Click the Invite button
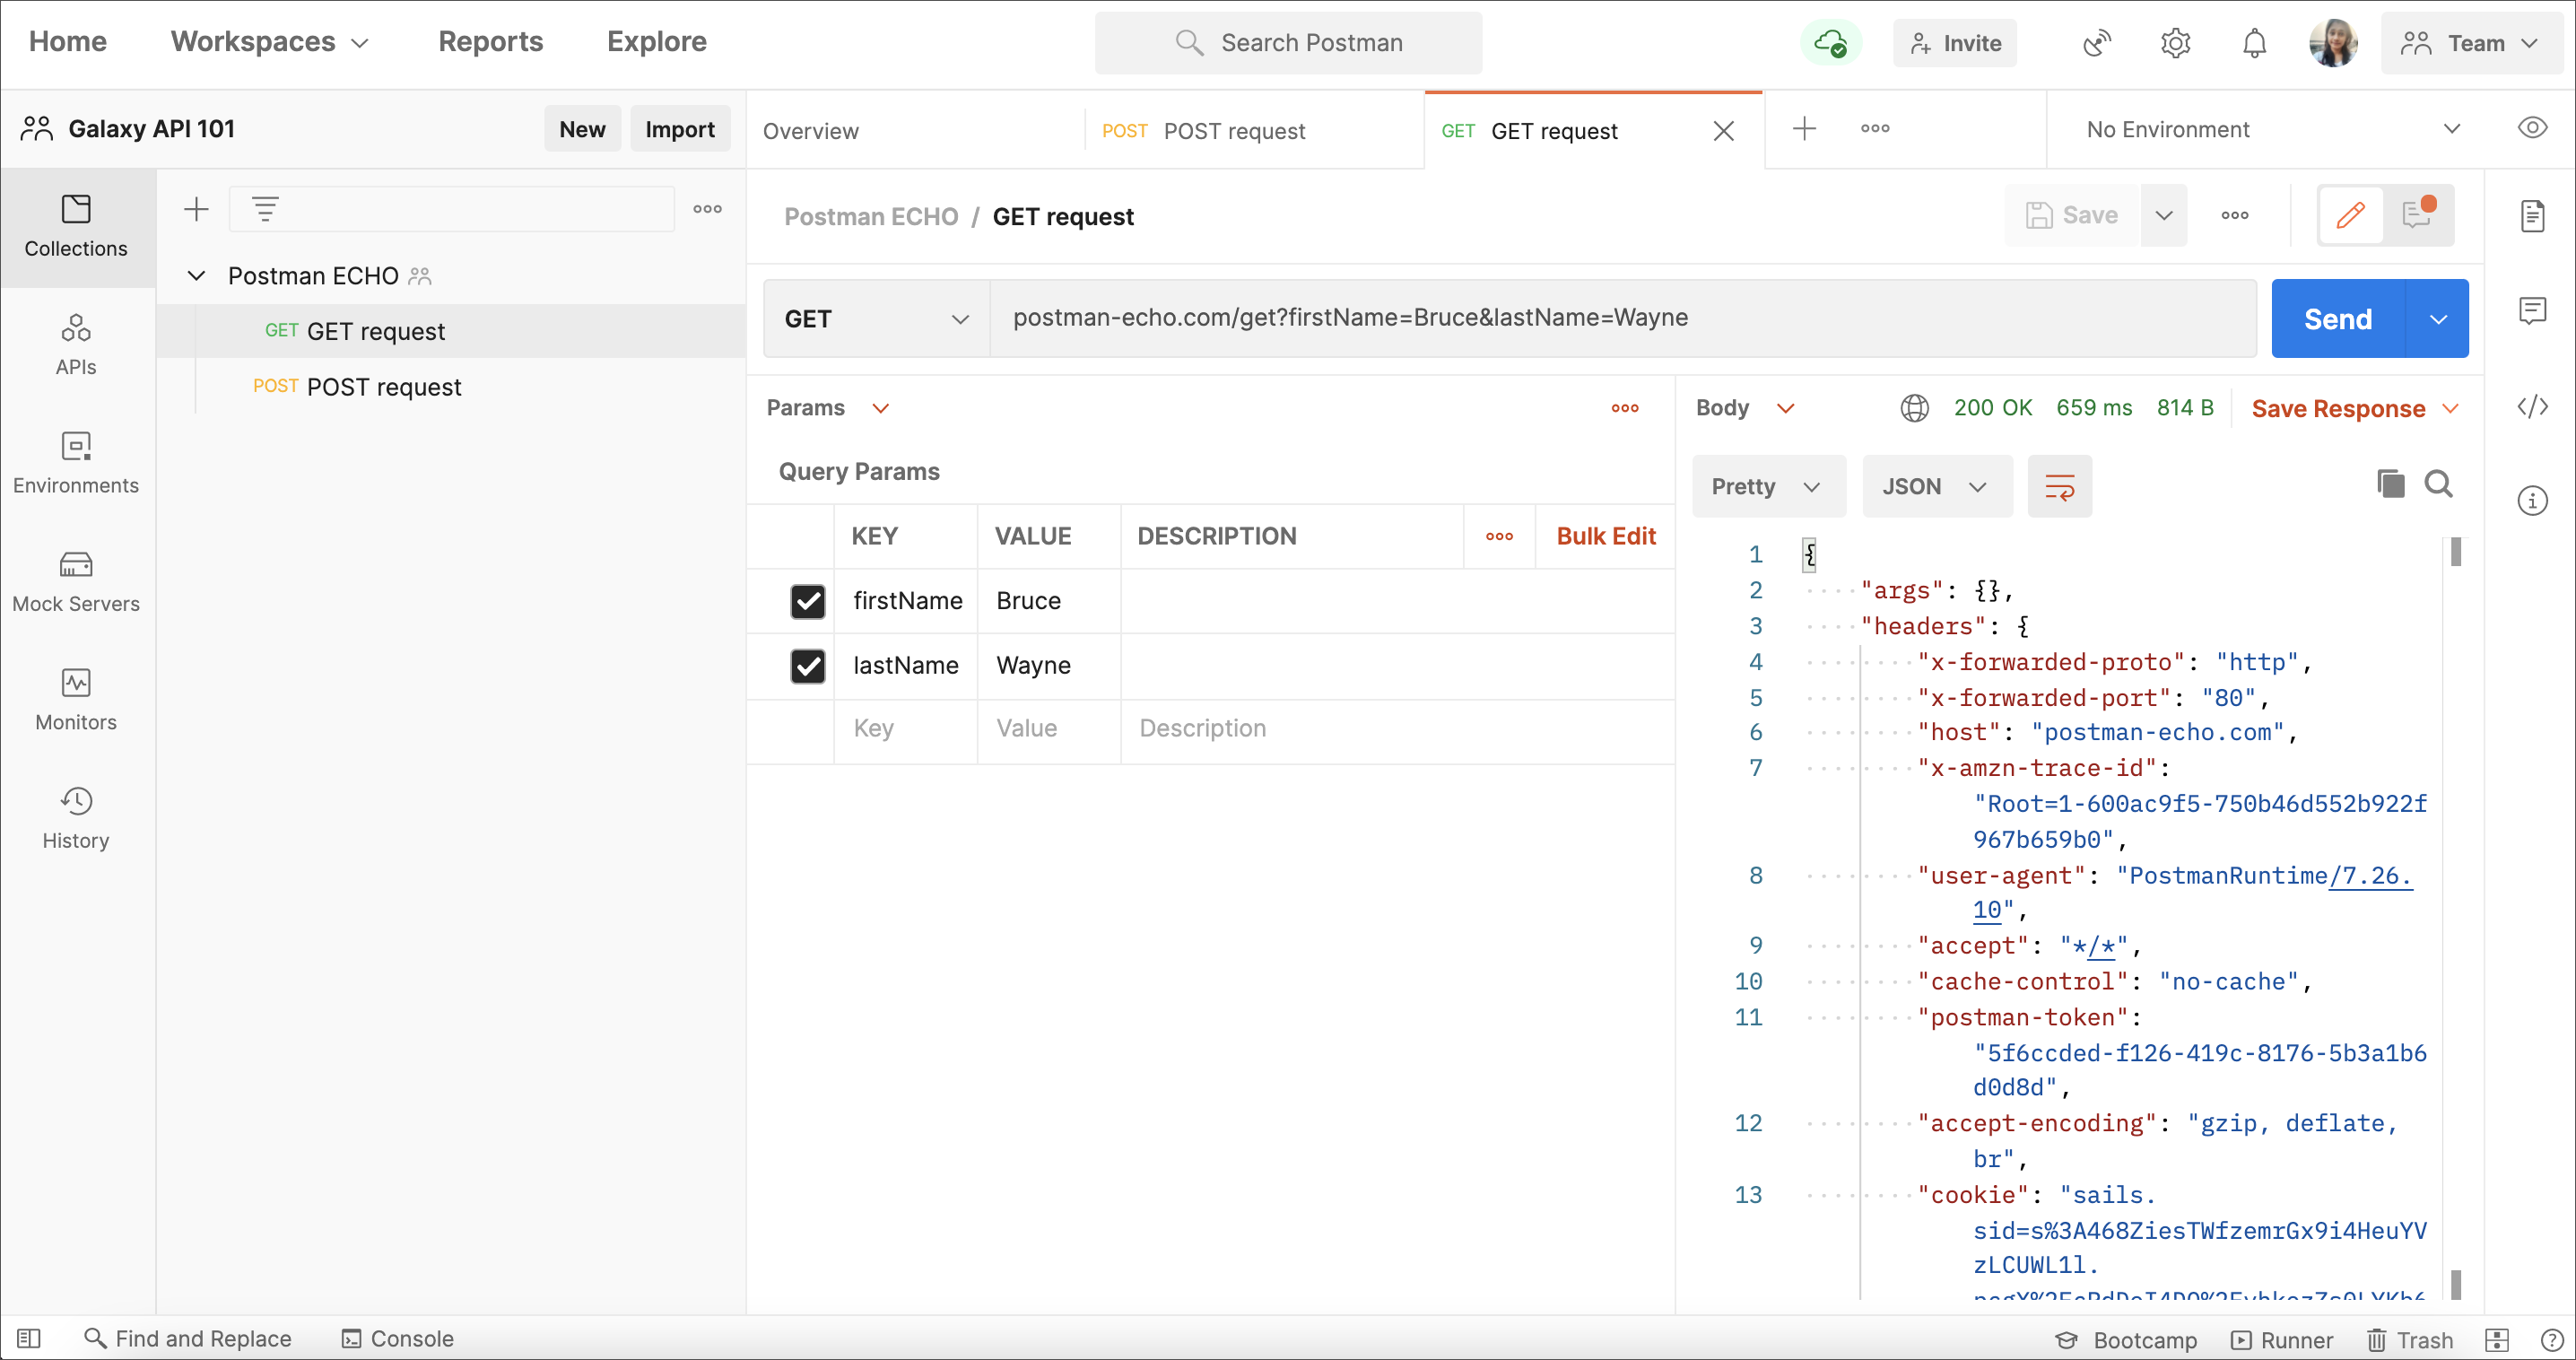This screenshot has width=2576, height=1360. click(1954, 43)
